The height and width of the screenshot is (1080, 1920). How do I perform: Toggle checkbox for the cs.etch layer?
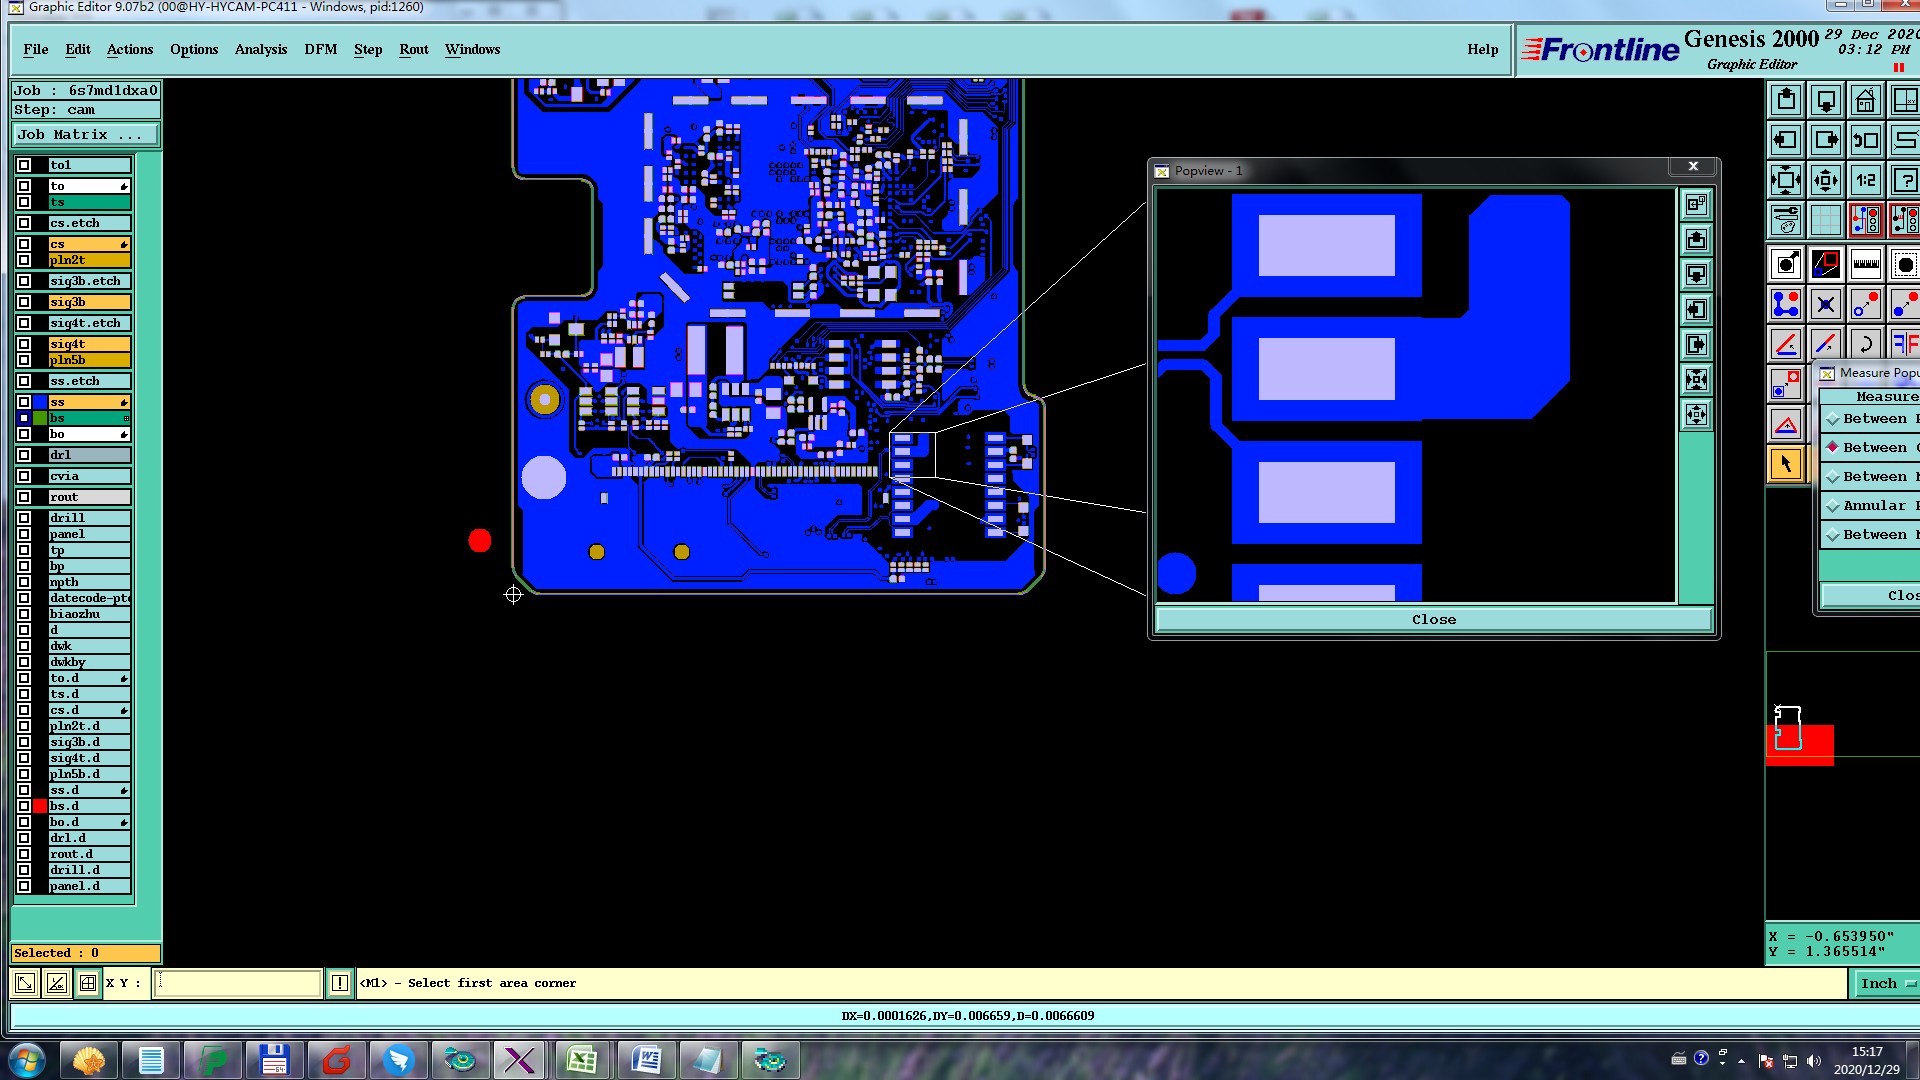pyautogui.click(x=24, y=223)
